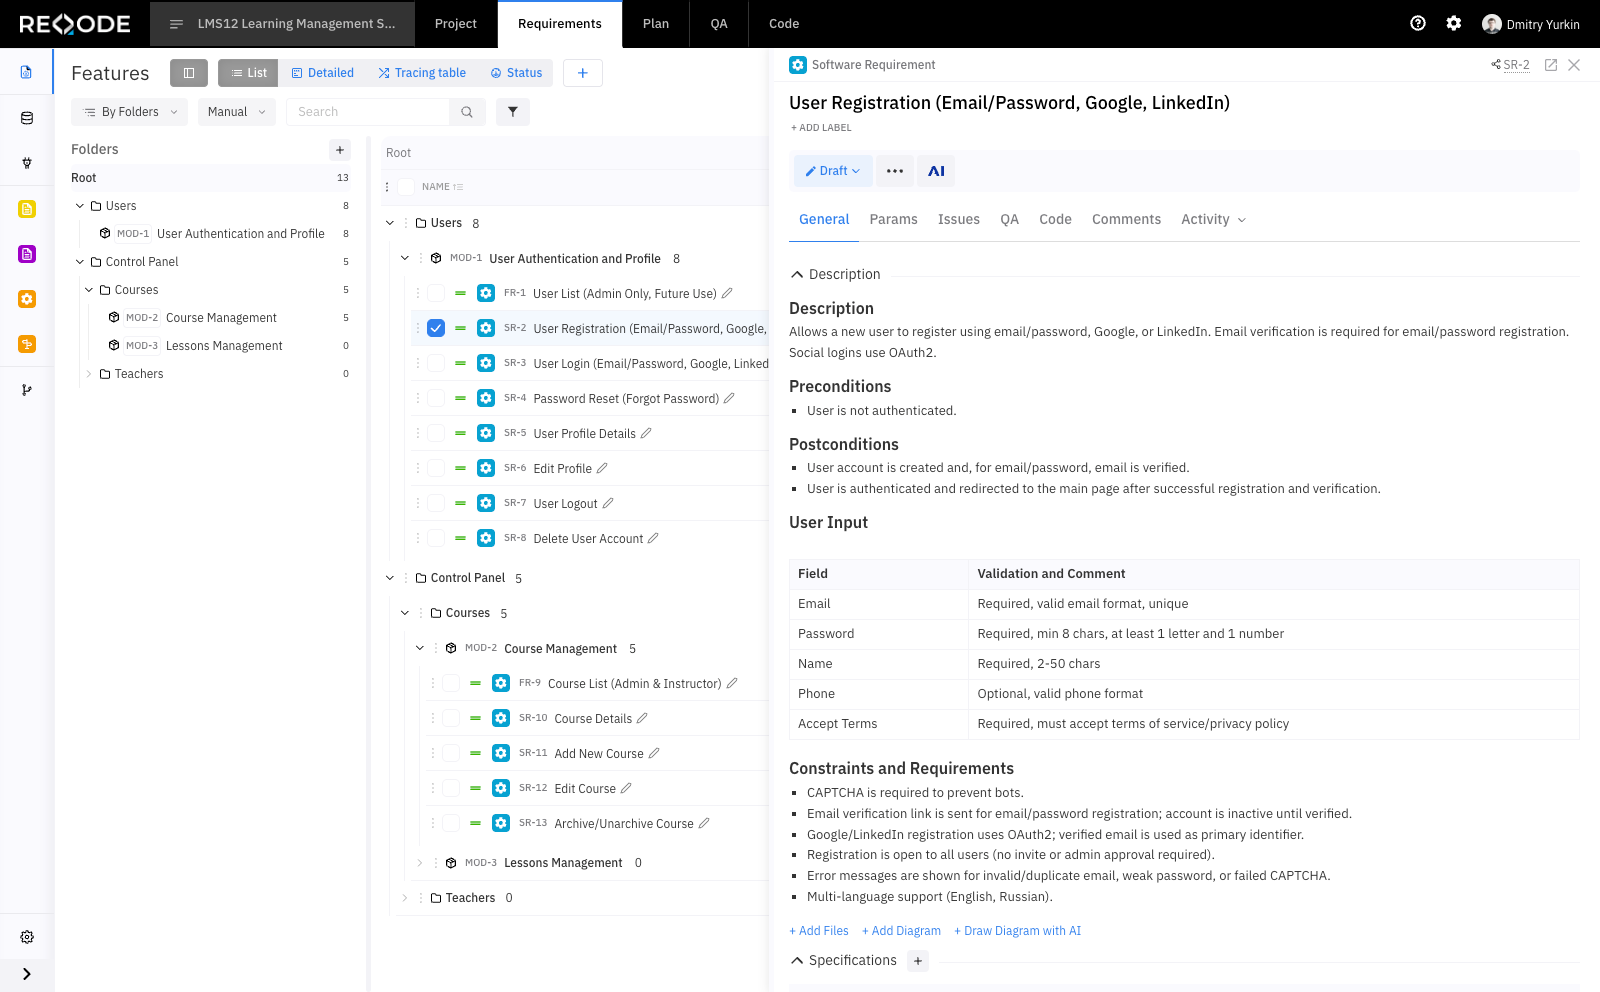Click the search magnifier button
This screenshot has width=1600, height=992.
tap(467, 112)
